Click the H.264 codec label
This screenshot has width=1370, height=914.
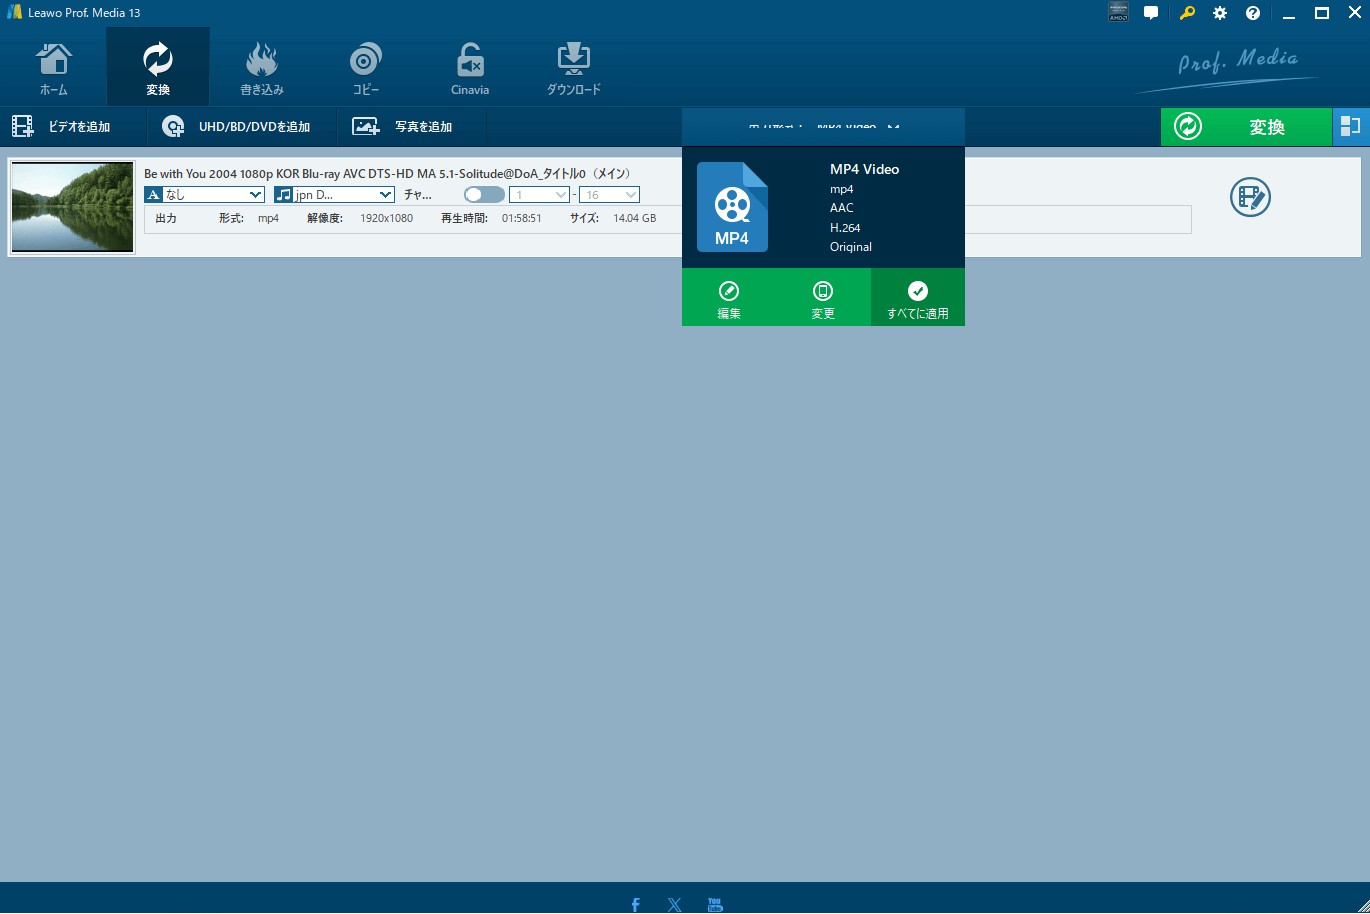(x=845, y=228)
